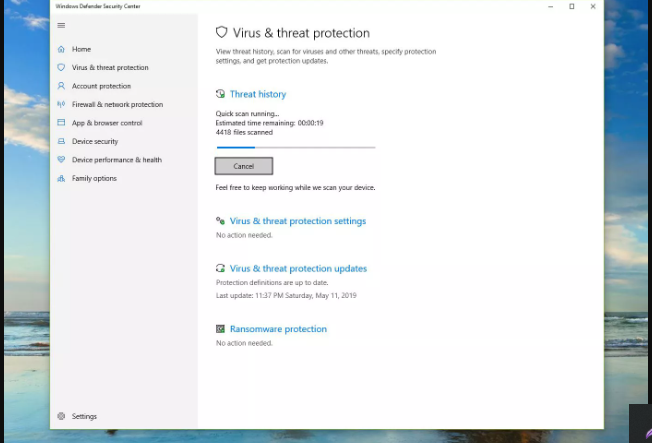Open Firewall & network protection
Image resolution: width=652 pixels, height=443 pixels.
click(x=117, y=104)
